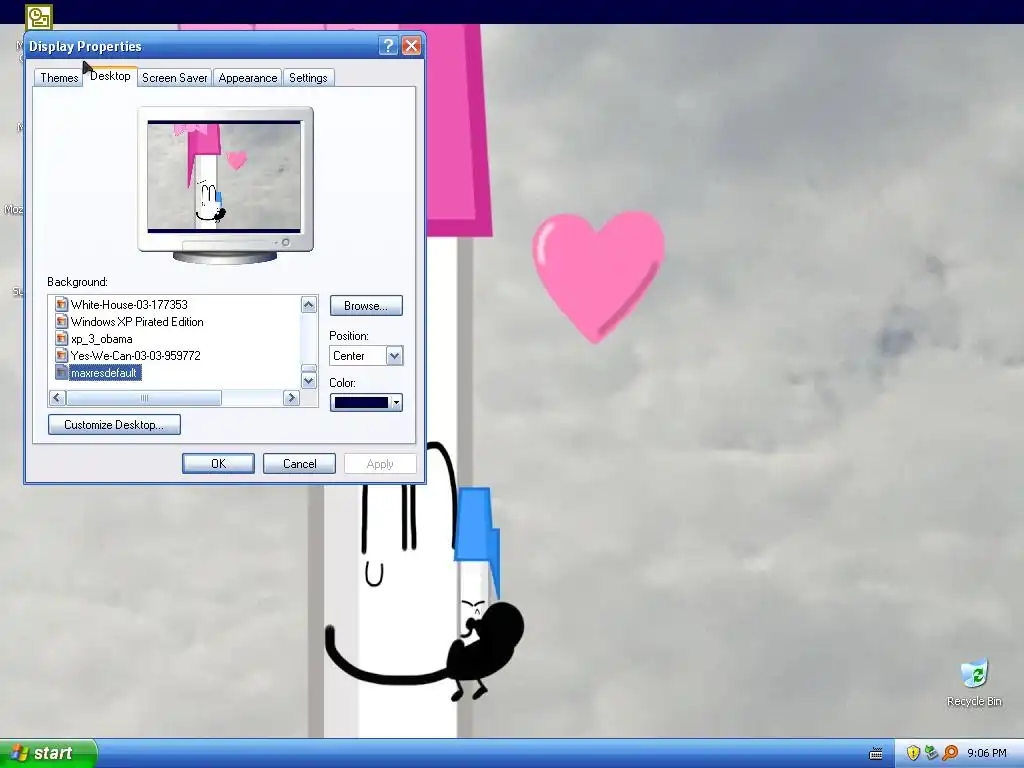Select White-House-03-177353 background

pyautogui.click(x=129, y=304)
